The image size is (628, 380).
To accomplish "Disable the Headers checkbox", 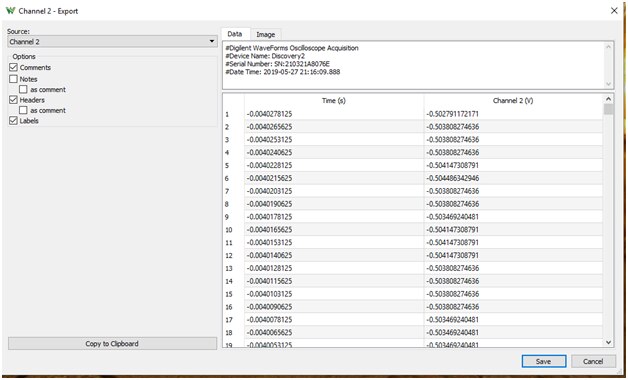I will click(x=13, y=100).
